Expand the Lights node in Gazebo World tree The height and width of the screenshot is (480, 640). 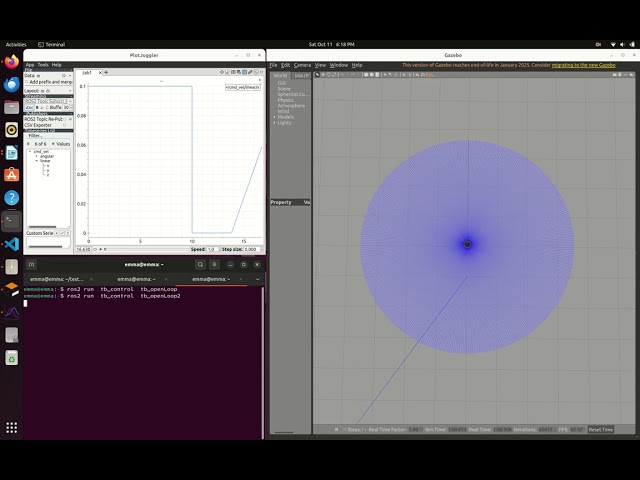tap(275, 123)
